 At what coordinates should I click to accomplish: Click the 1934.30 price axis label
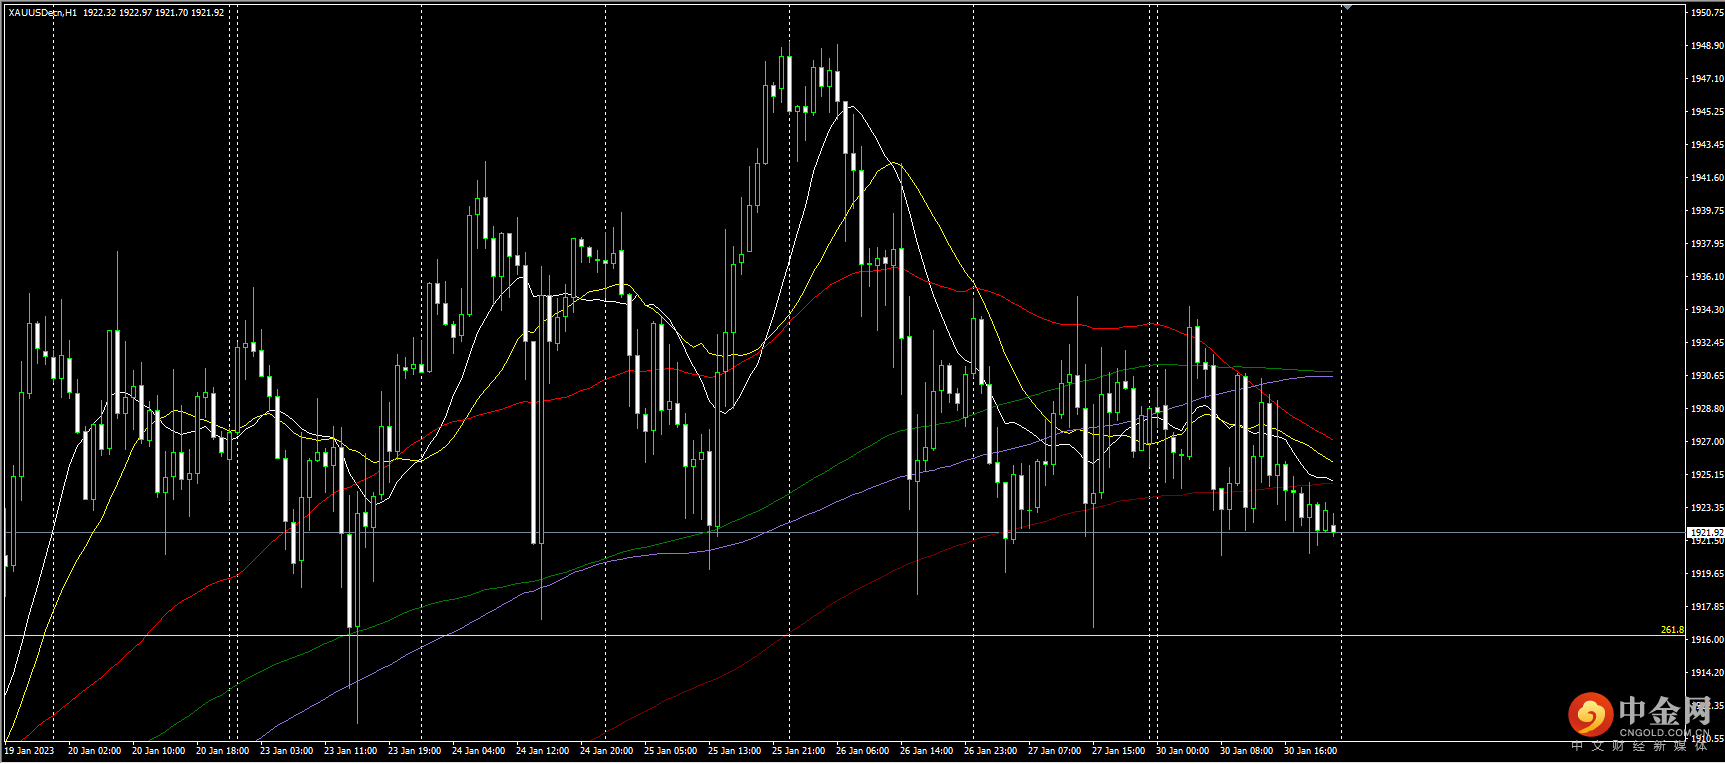click(x=1707, y=310)
